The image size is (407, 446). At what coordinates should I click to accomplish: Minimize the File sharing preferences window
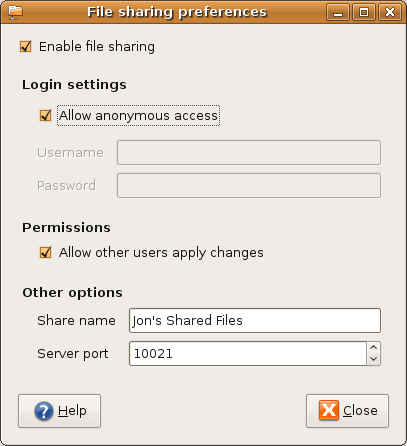tap(338, 12)
